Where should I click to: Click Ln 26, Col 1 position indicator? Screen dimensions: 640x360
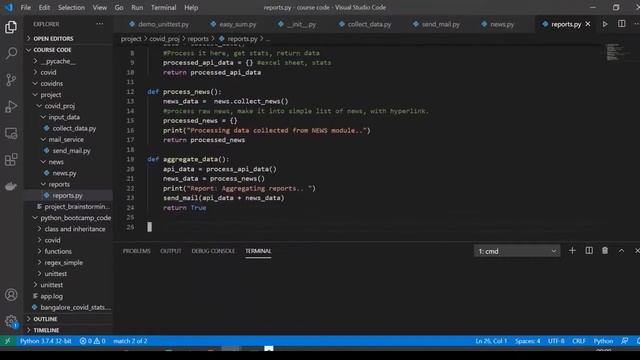(491, 341)
